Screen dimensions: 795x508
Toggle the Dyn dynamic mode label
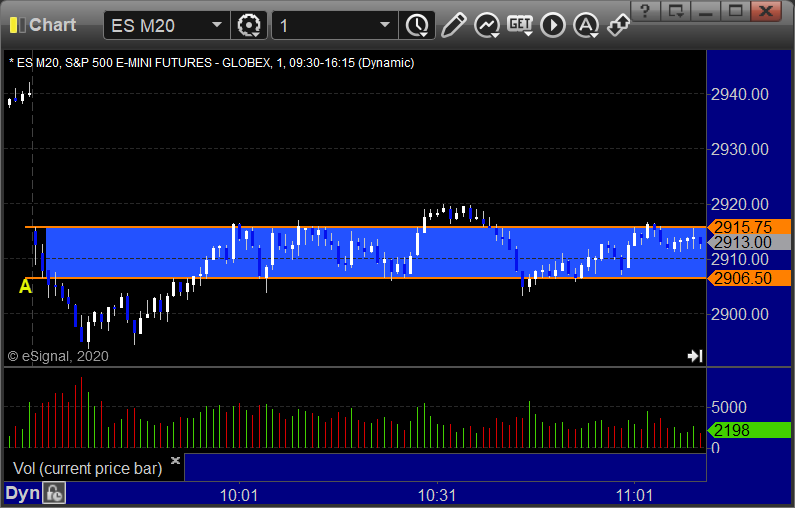(22, 493)
